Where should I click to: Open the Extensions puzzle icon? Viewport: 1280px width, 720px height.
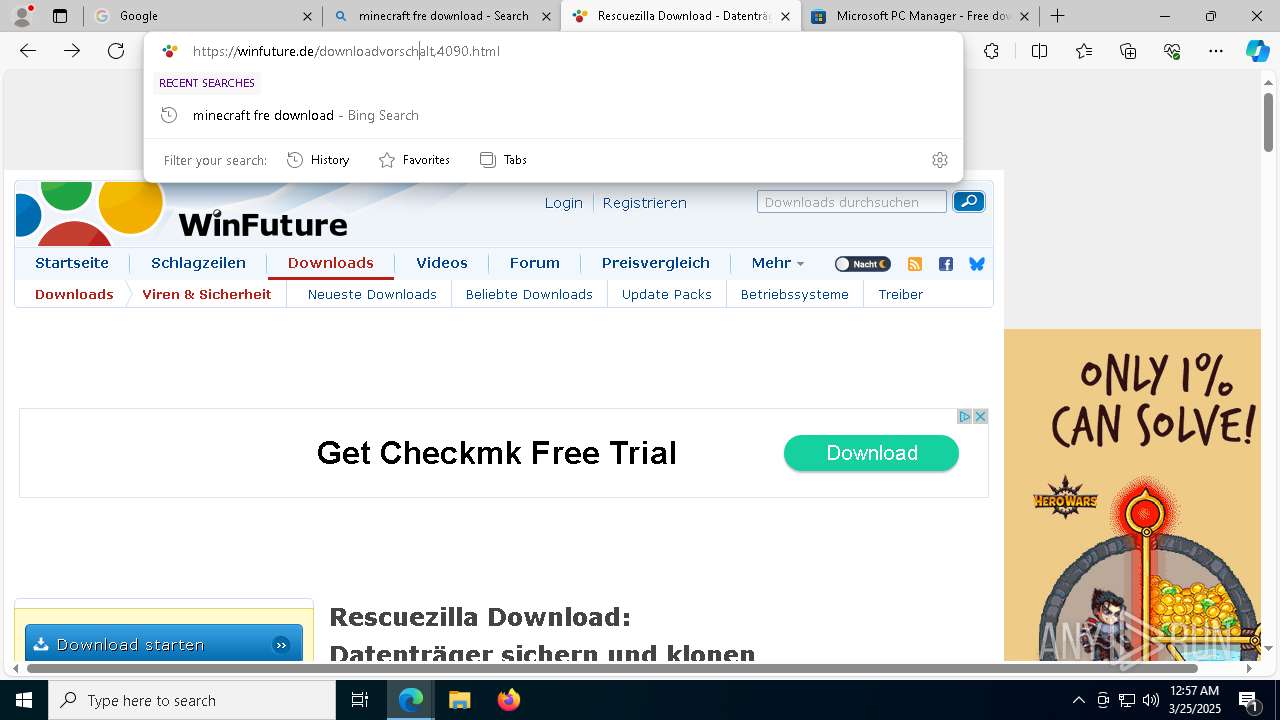[991, 51]
